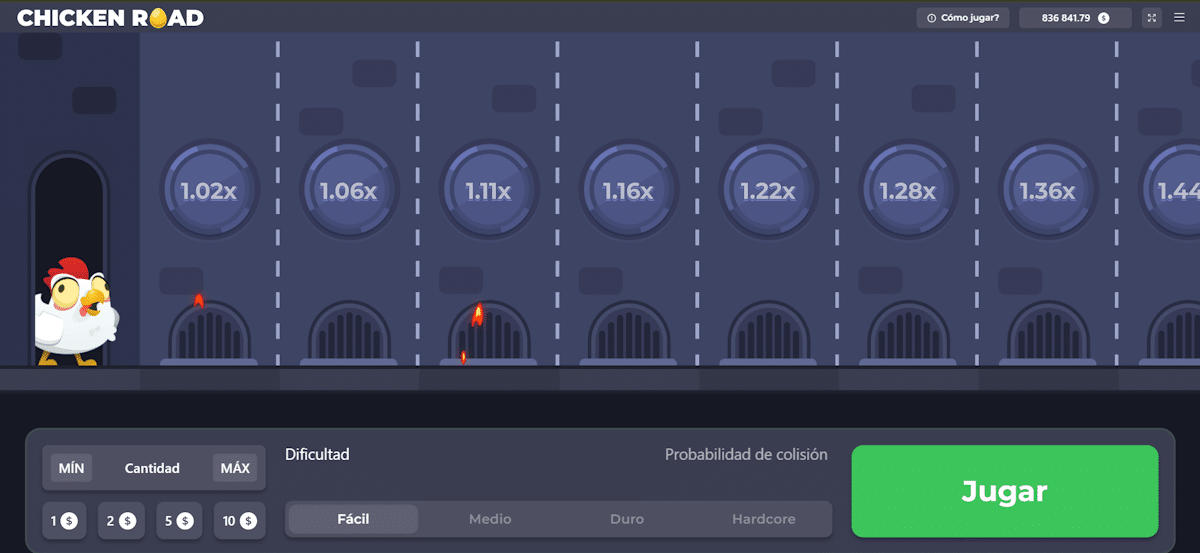The image size is (1200, 553).
Task: Set difficulty to Hardcore
Action: point(763,519)
